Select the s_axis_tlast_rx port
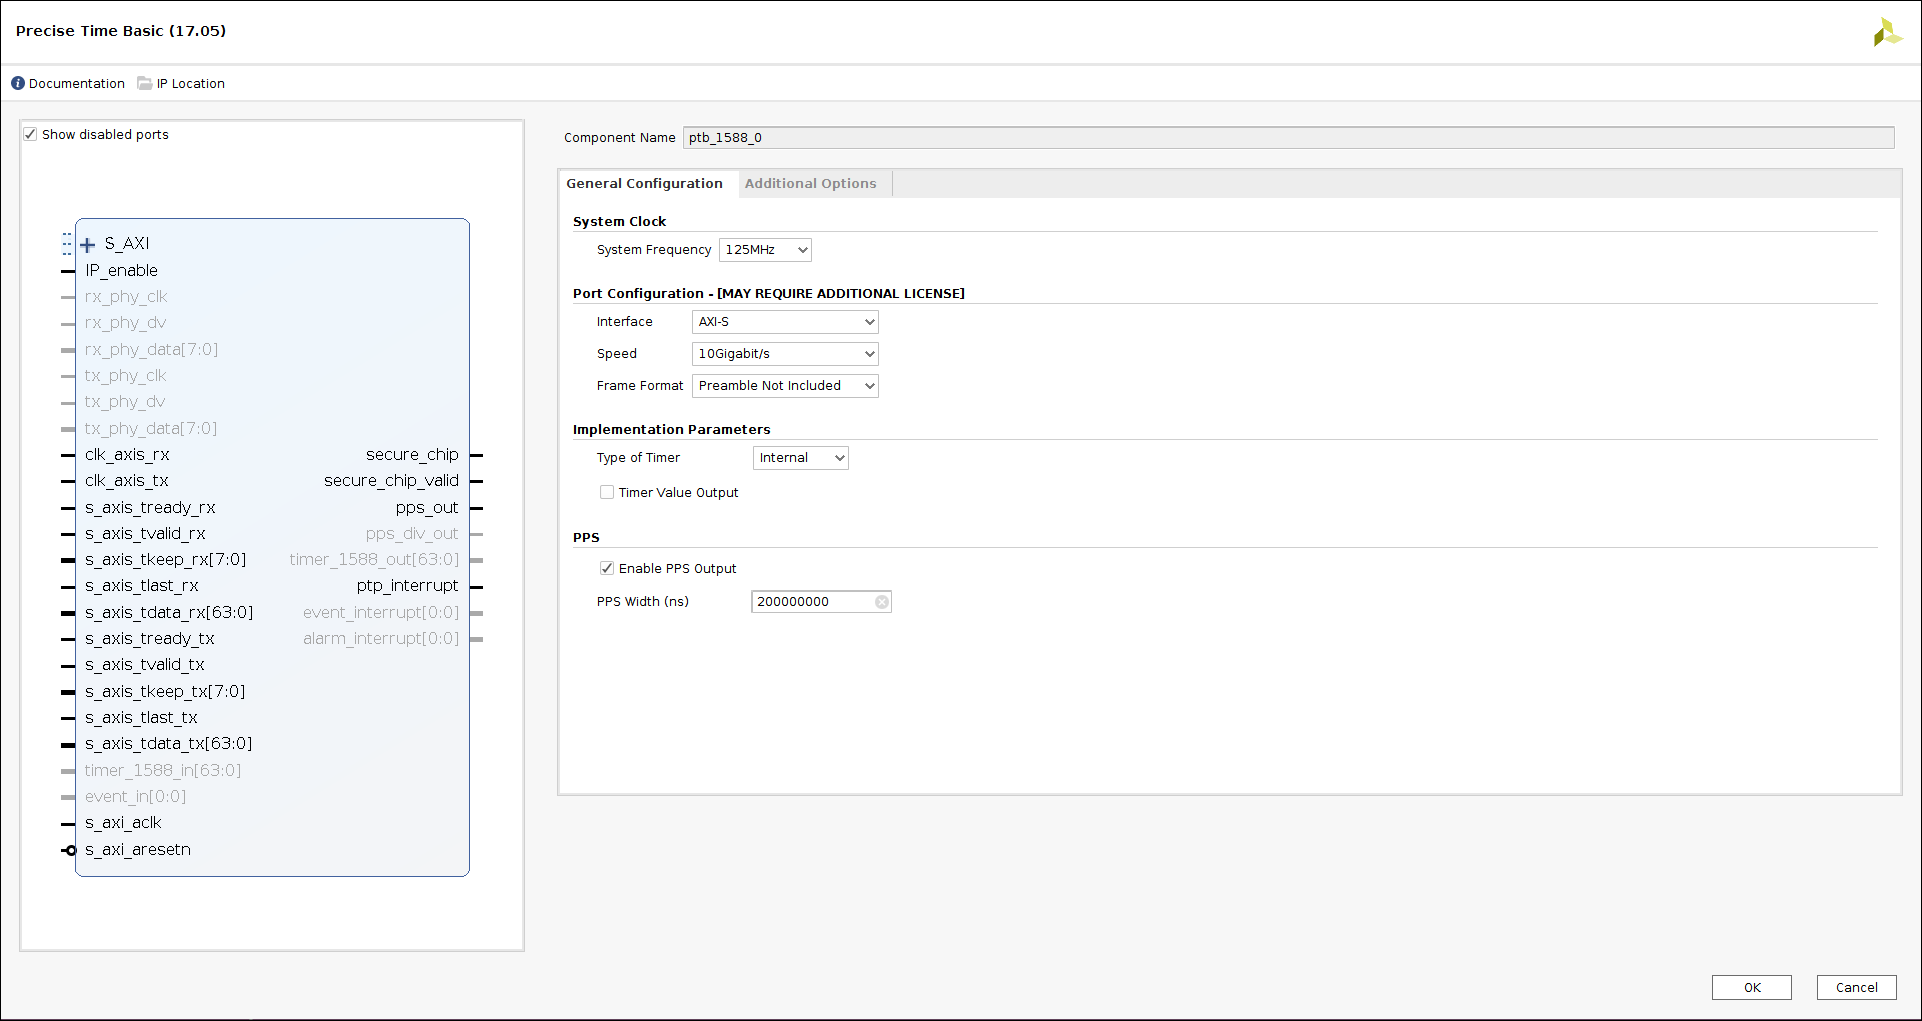The image size is (1922, 1021). coord(142,586)
